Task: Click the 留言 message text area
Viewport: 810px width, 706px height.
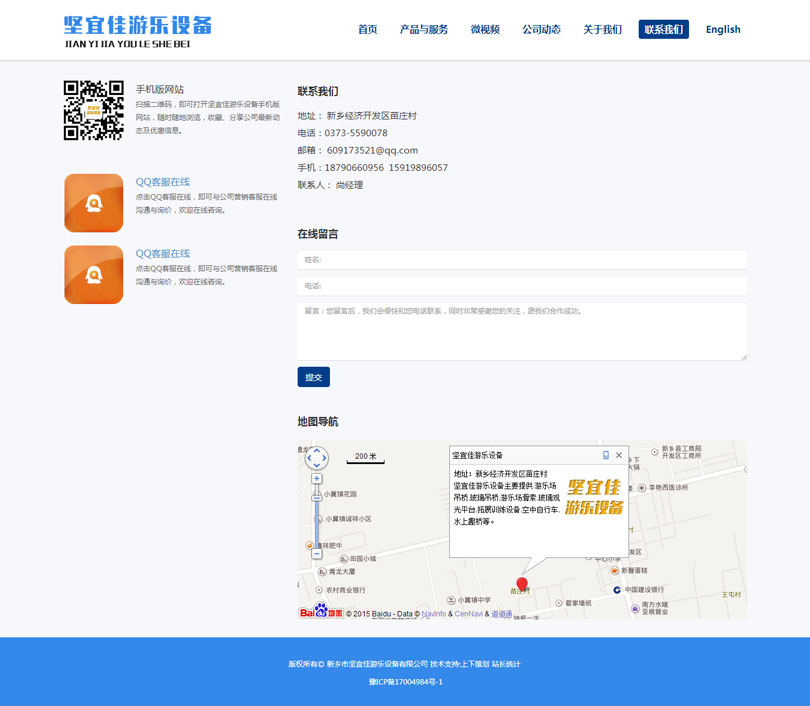Action: [x=522, y=331]
